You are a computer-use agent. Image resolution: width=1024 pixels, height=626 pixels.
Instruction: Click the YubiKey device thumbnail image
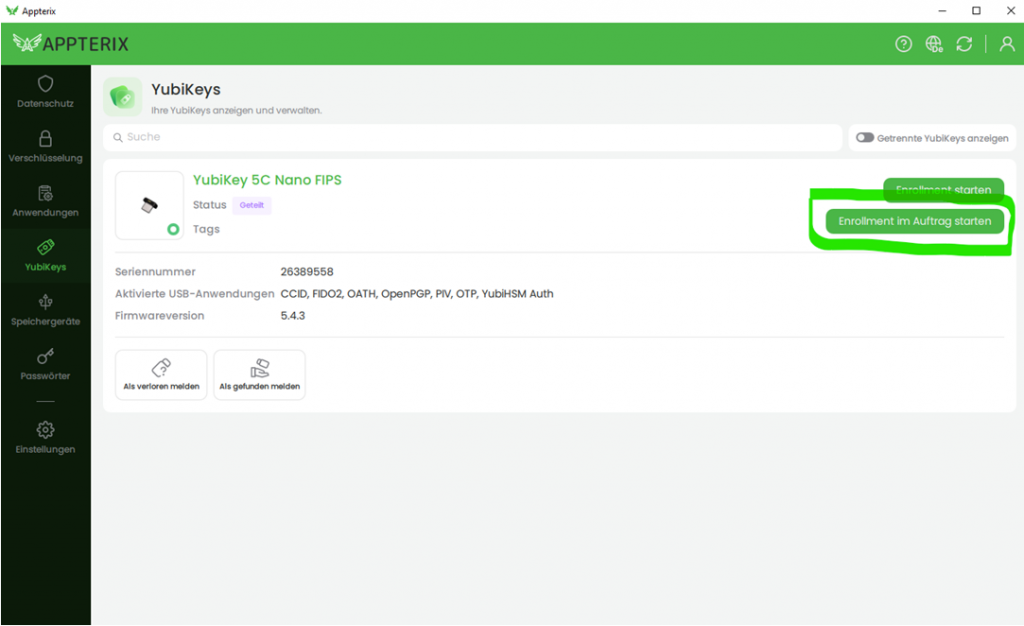pyautogui.click(x=149, y=205)
